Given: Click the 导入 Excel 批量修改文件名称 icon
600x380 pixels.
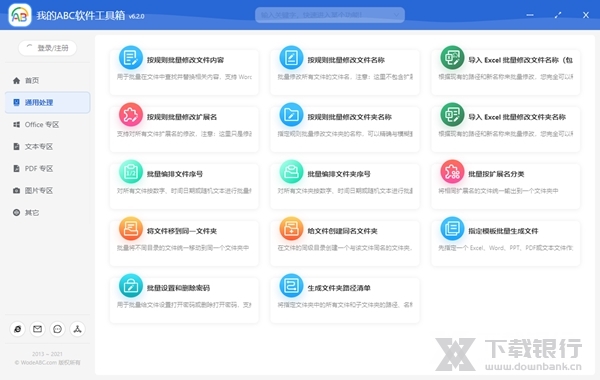Looking at the screenshot, I should pyautogui.click(x=452, y=58).
